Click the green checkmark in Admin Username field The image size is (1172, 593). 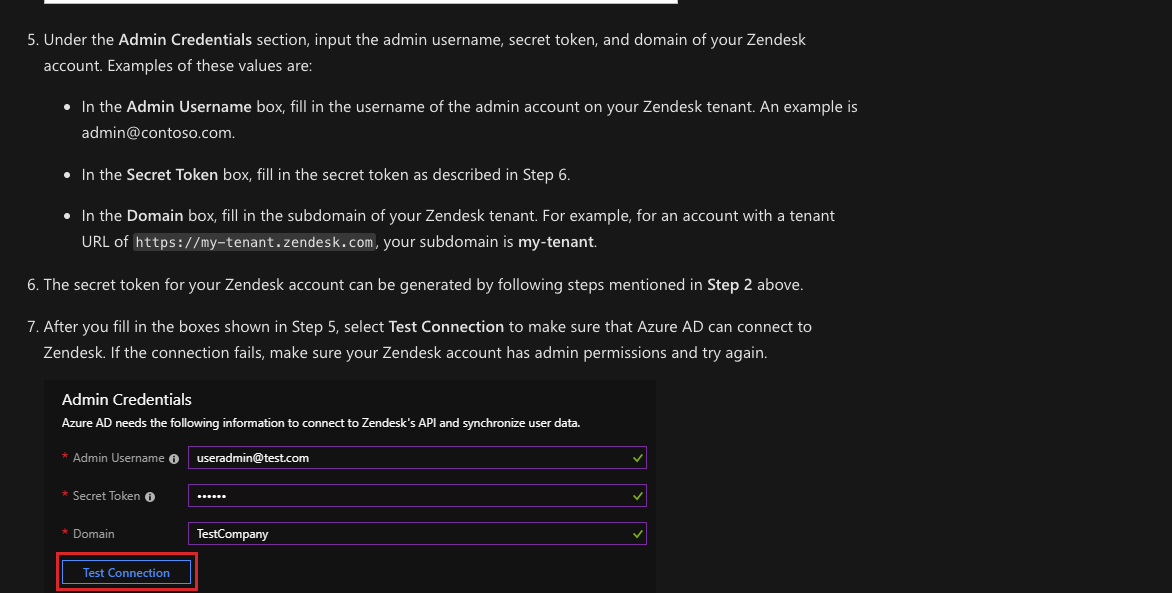click(x=638, y=458)
